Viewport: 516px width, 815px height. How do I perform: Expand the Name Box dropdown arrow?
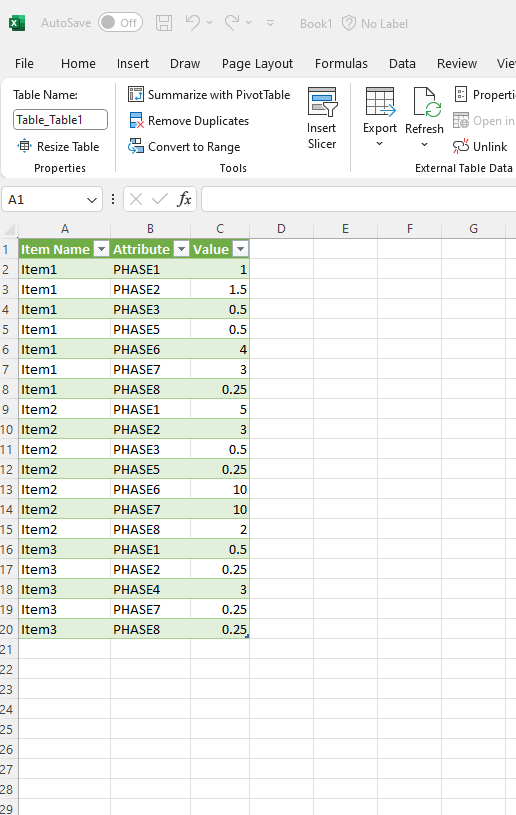click(92, 200)
